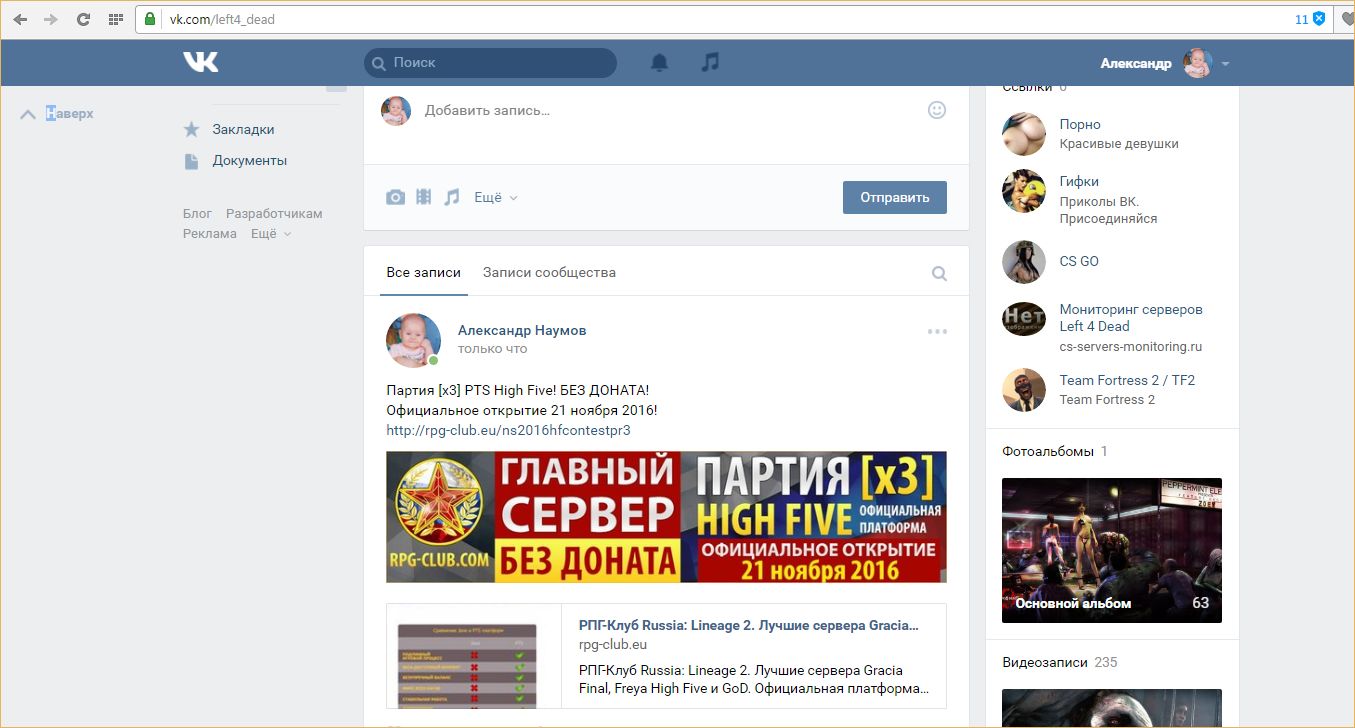This screenshot has width=1355, height=728.
Task: Go back using the browser back arrow
Action: point(20,19)
